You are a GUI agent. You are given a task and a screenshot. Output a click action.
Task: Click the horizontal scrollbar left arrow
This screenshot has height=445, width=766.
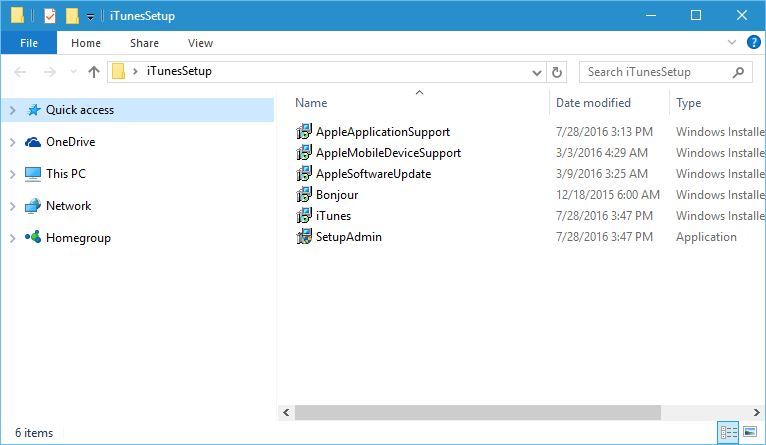(286, 412)
